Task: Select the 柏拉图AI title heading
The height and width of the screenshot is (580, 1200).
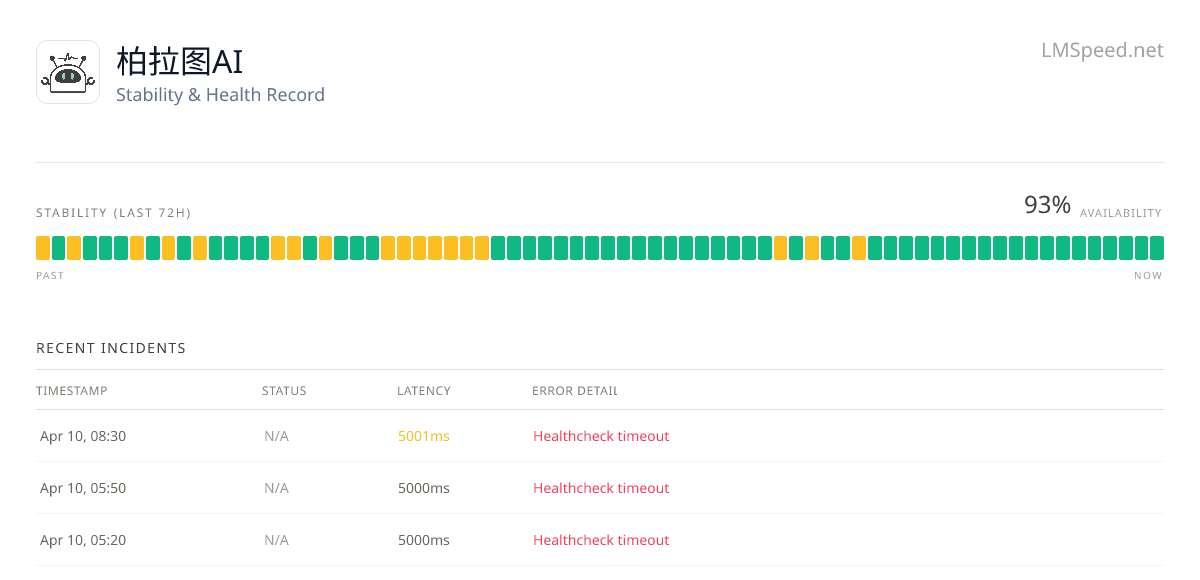Action: (x=179, y=61)
